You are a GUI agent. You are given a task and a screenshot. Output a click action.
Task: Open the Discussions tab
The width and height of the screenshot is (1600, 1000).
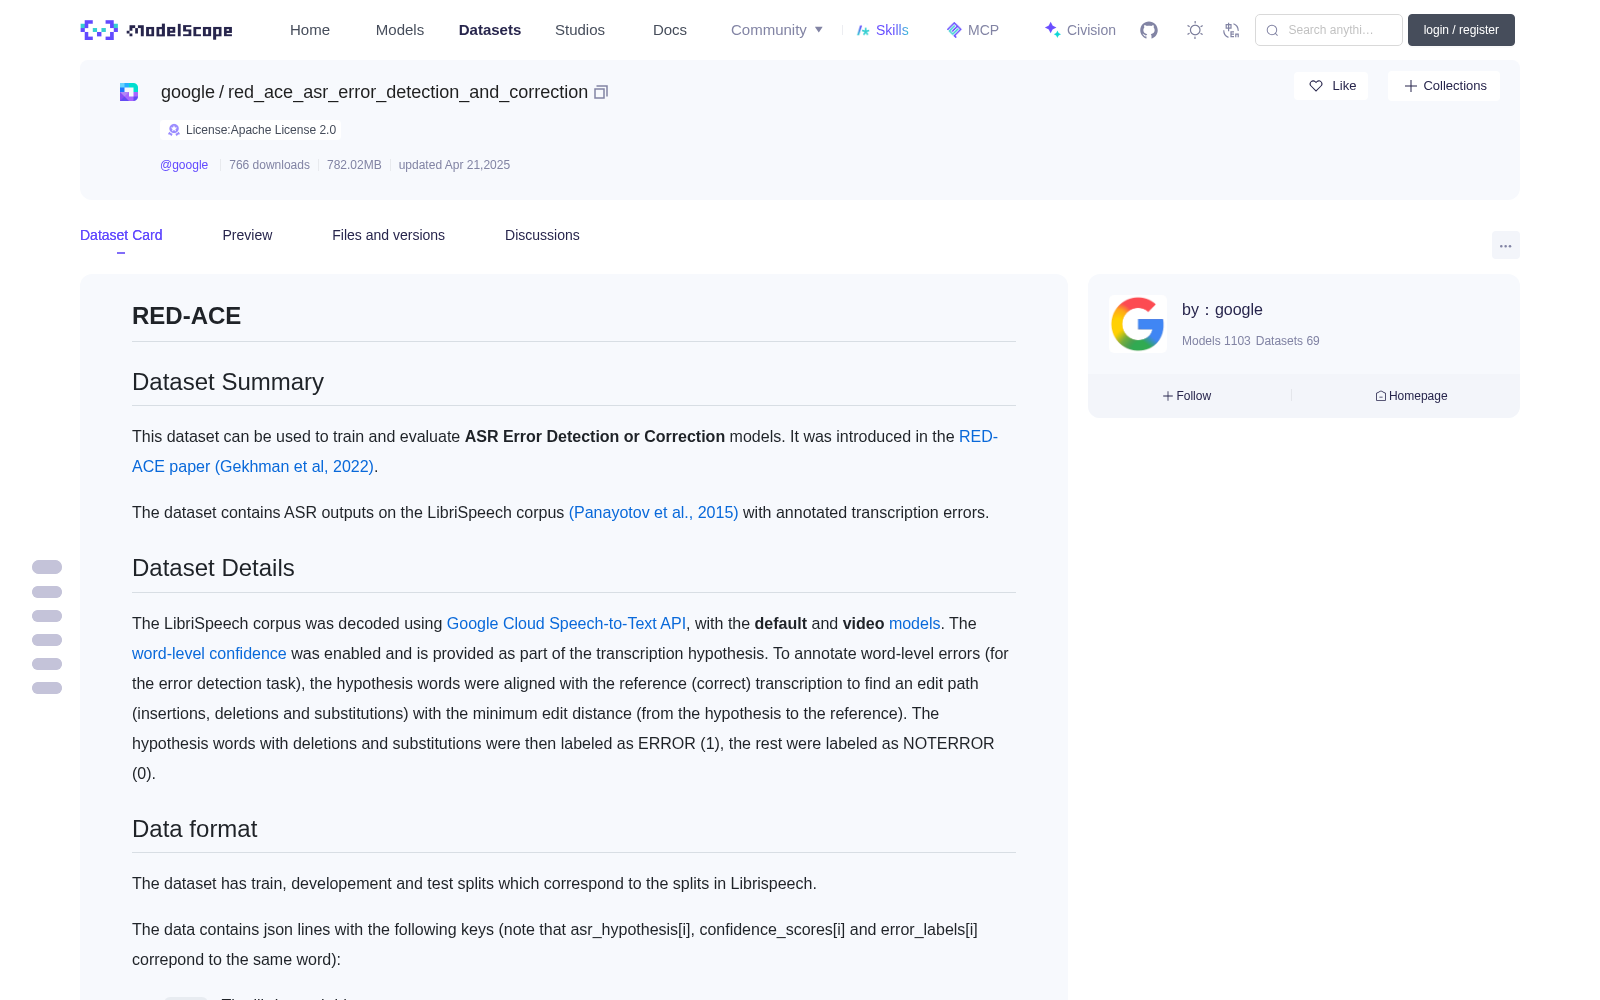[x=542, y=235]
